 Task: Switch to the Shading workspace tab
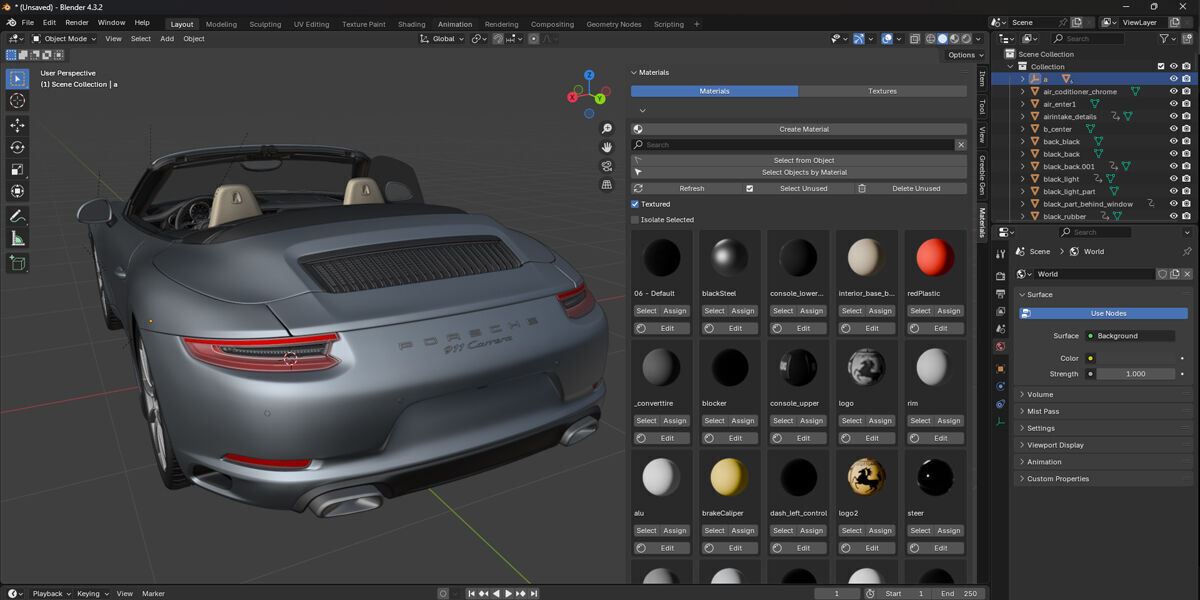tap(411, 24)
